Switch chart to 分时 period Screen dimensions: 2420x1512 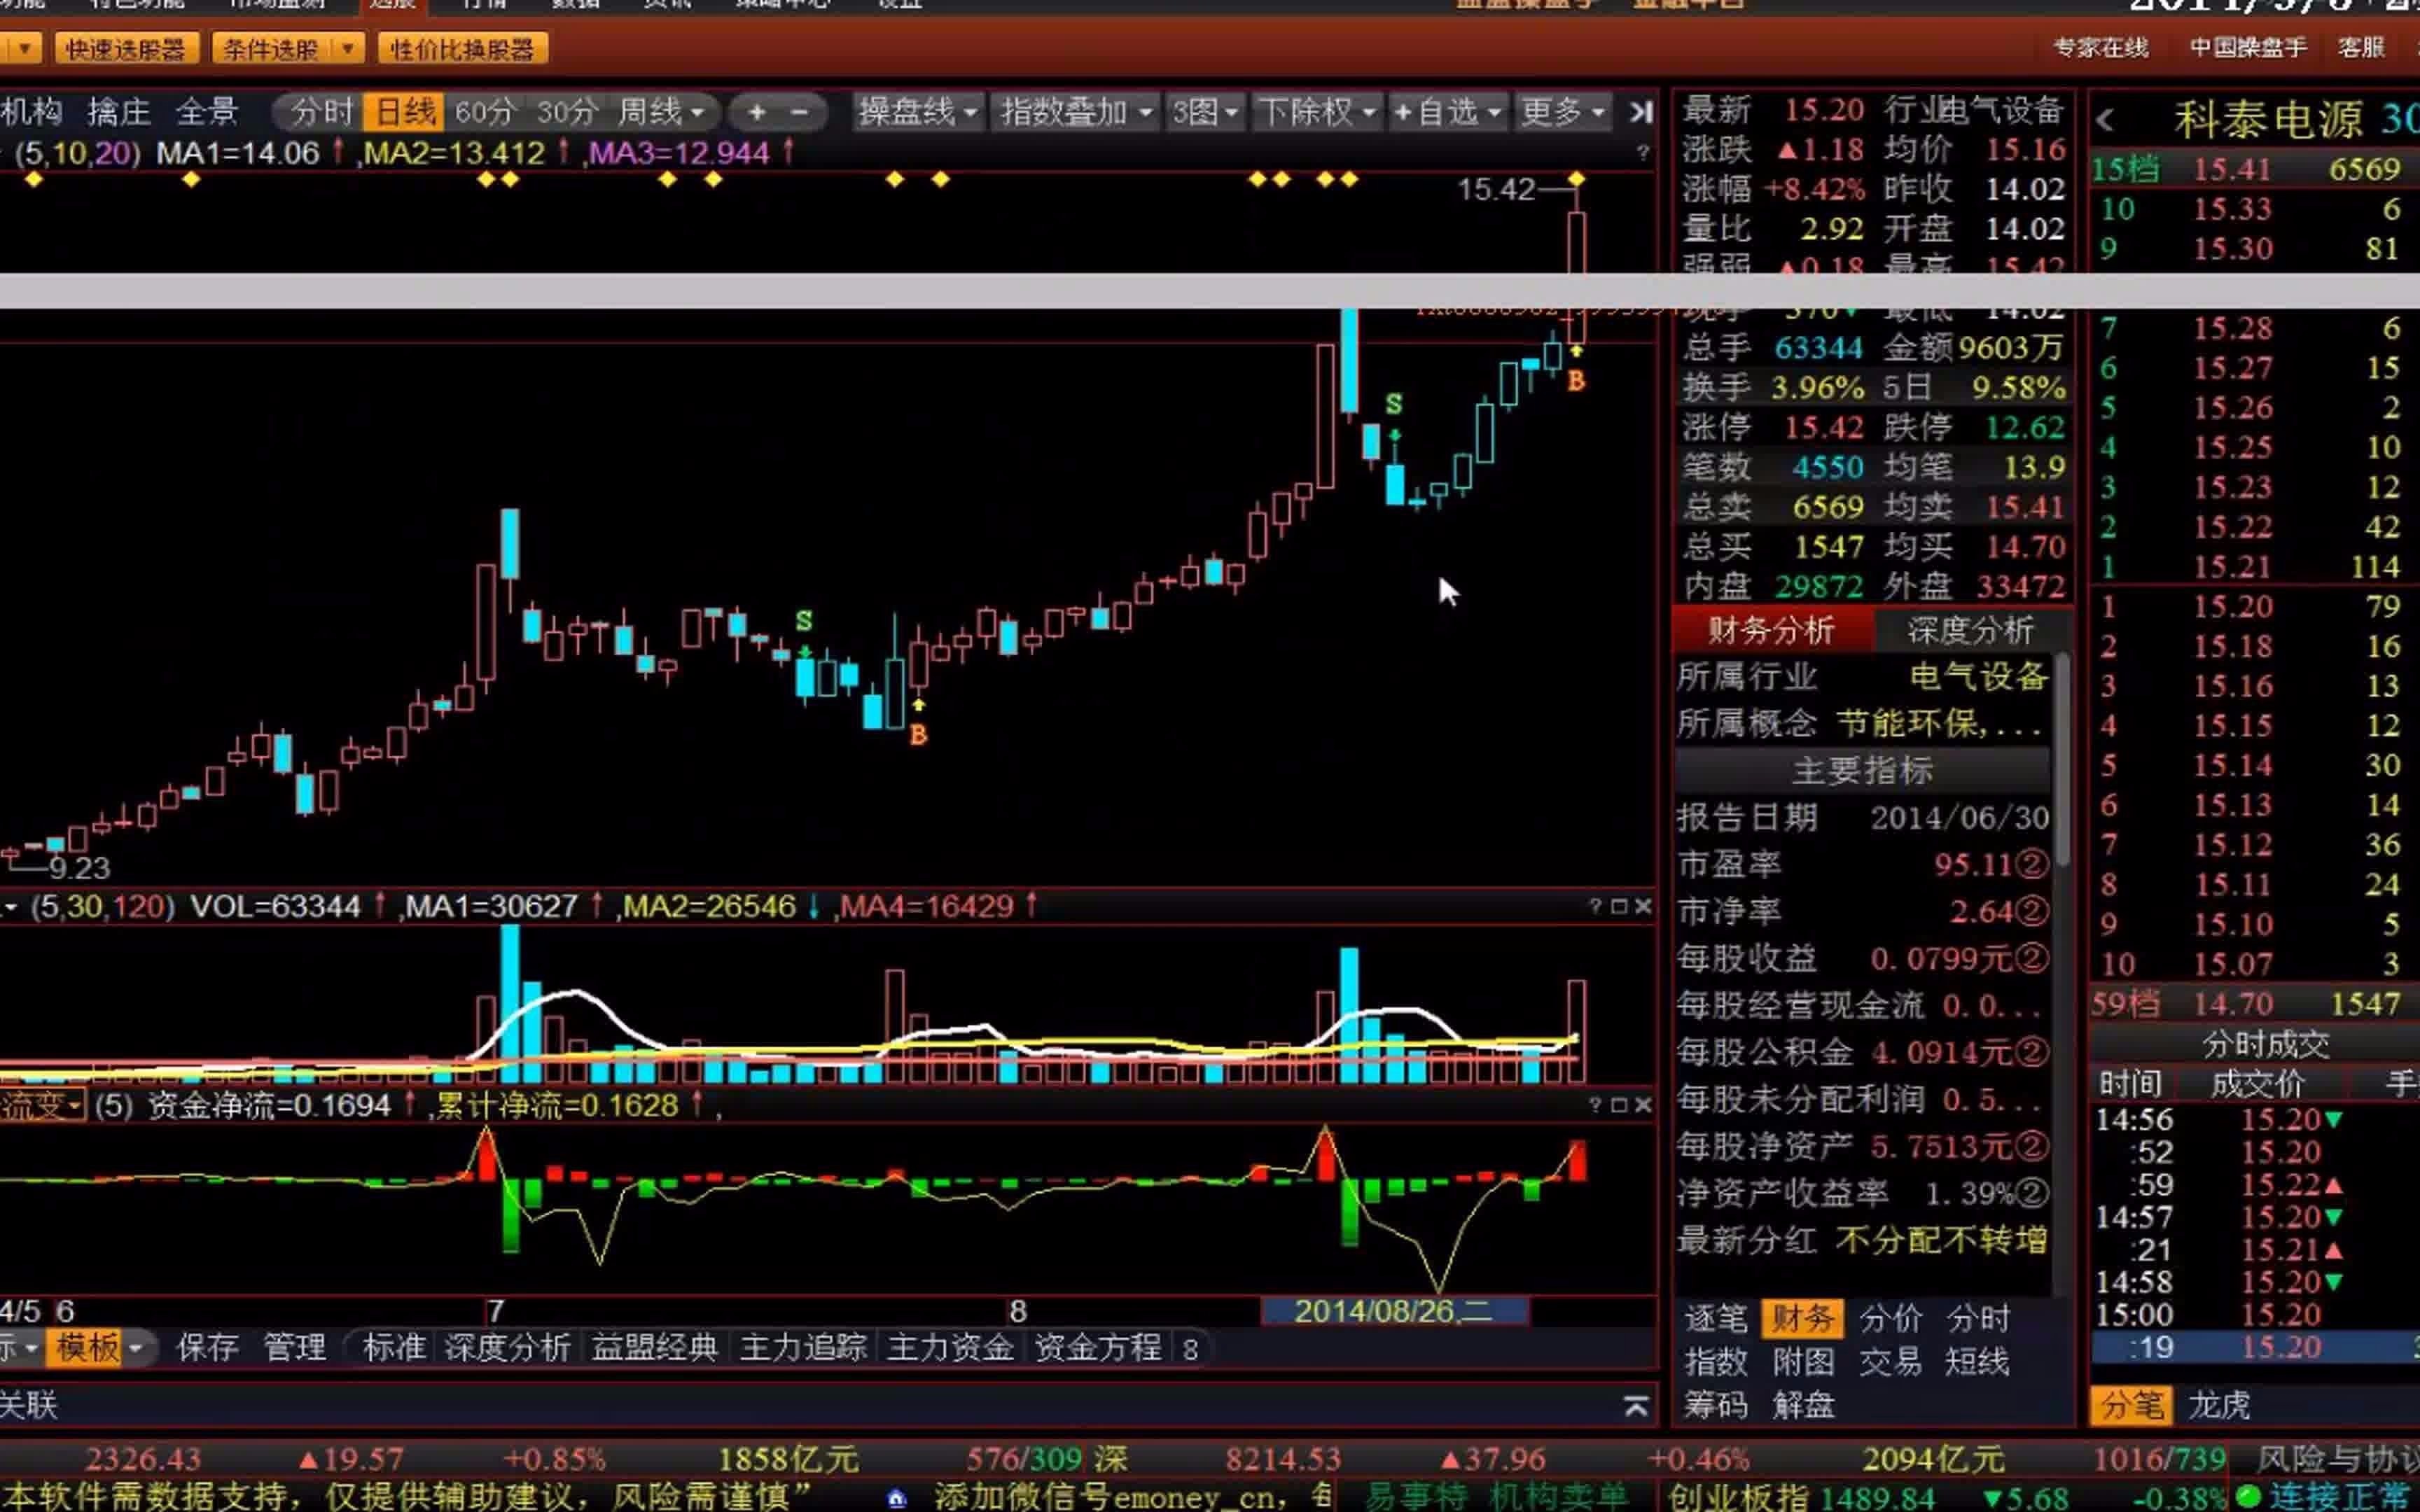click(321, 112)
